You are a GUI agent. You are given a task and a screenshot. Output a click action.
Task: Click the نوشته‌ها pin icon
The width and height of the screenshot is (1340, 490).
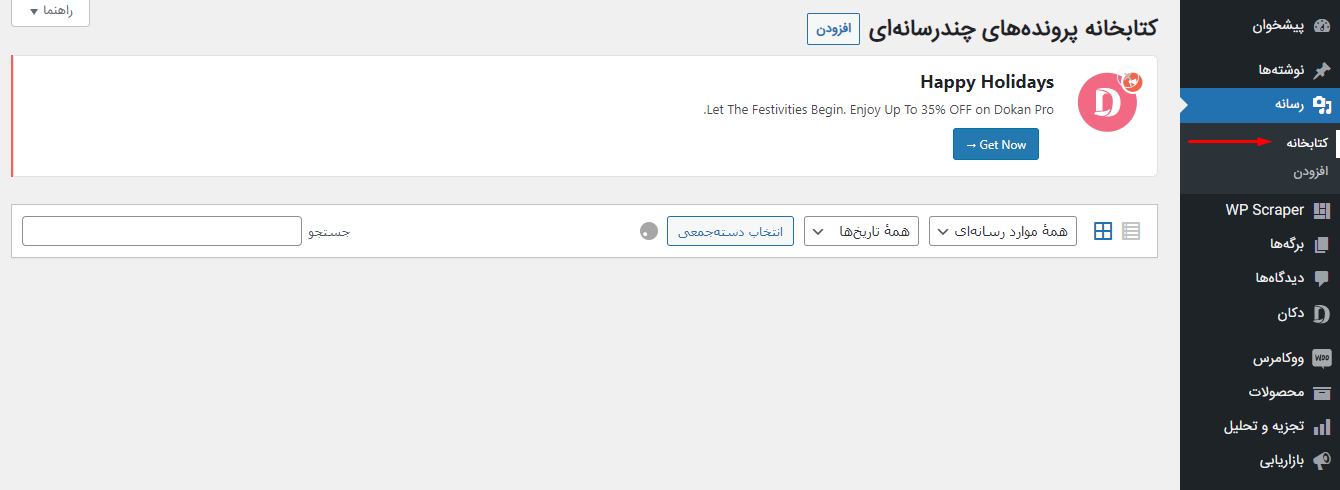(1321, 70)
